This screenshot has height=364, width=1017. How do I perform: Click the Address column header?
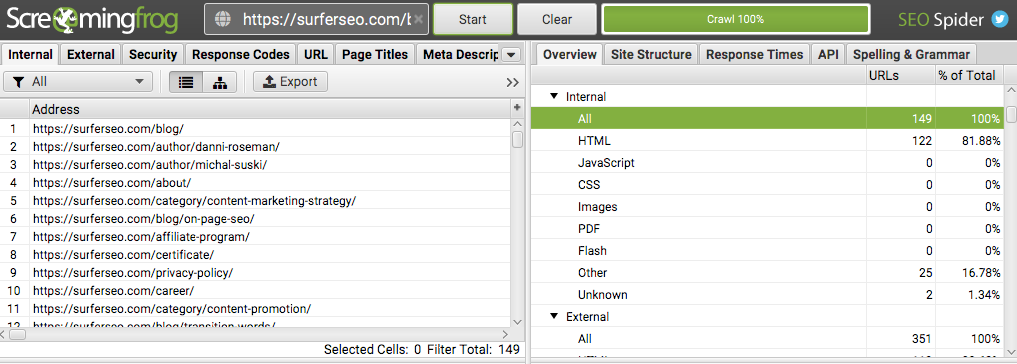click(270, 109)
